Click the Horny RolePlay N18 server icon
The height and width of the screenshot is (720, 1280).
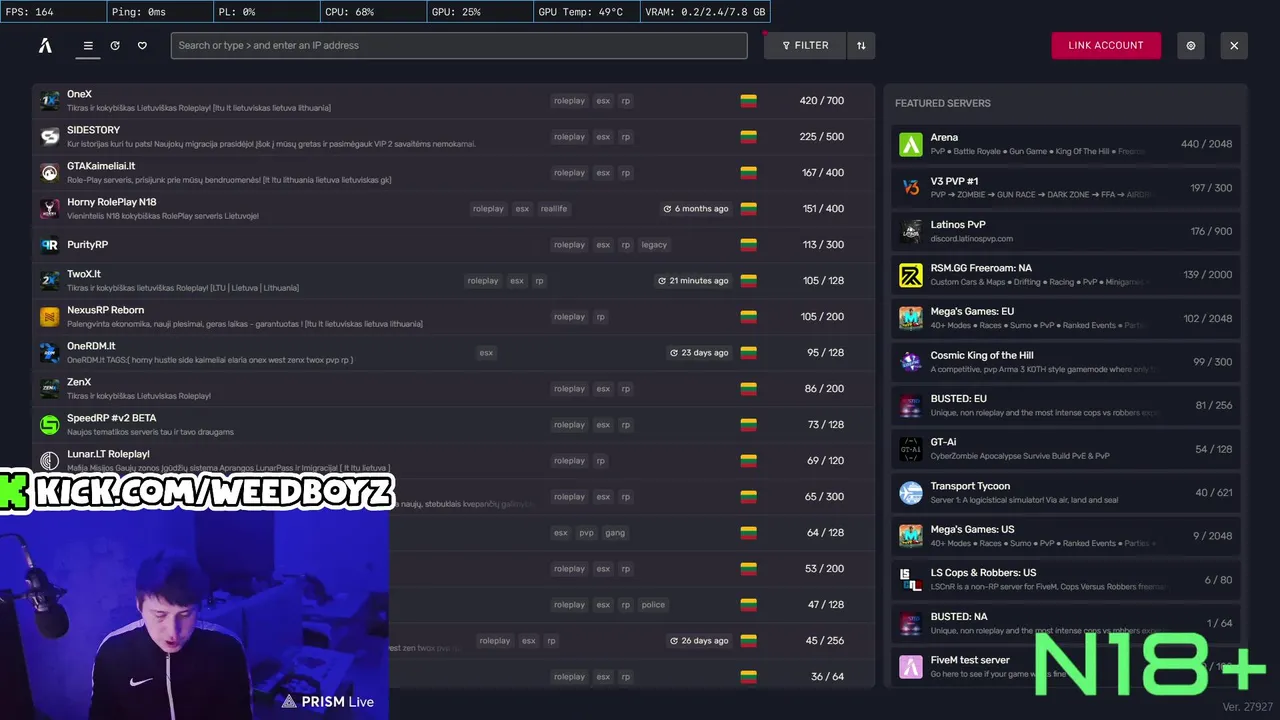coord(49,208)
